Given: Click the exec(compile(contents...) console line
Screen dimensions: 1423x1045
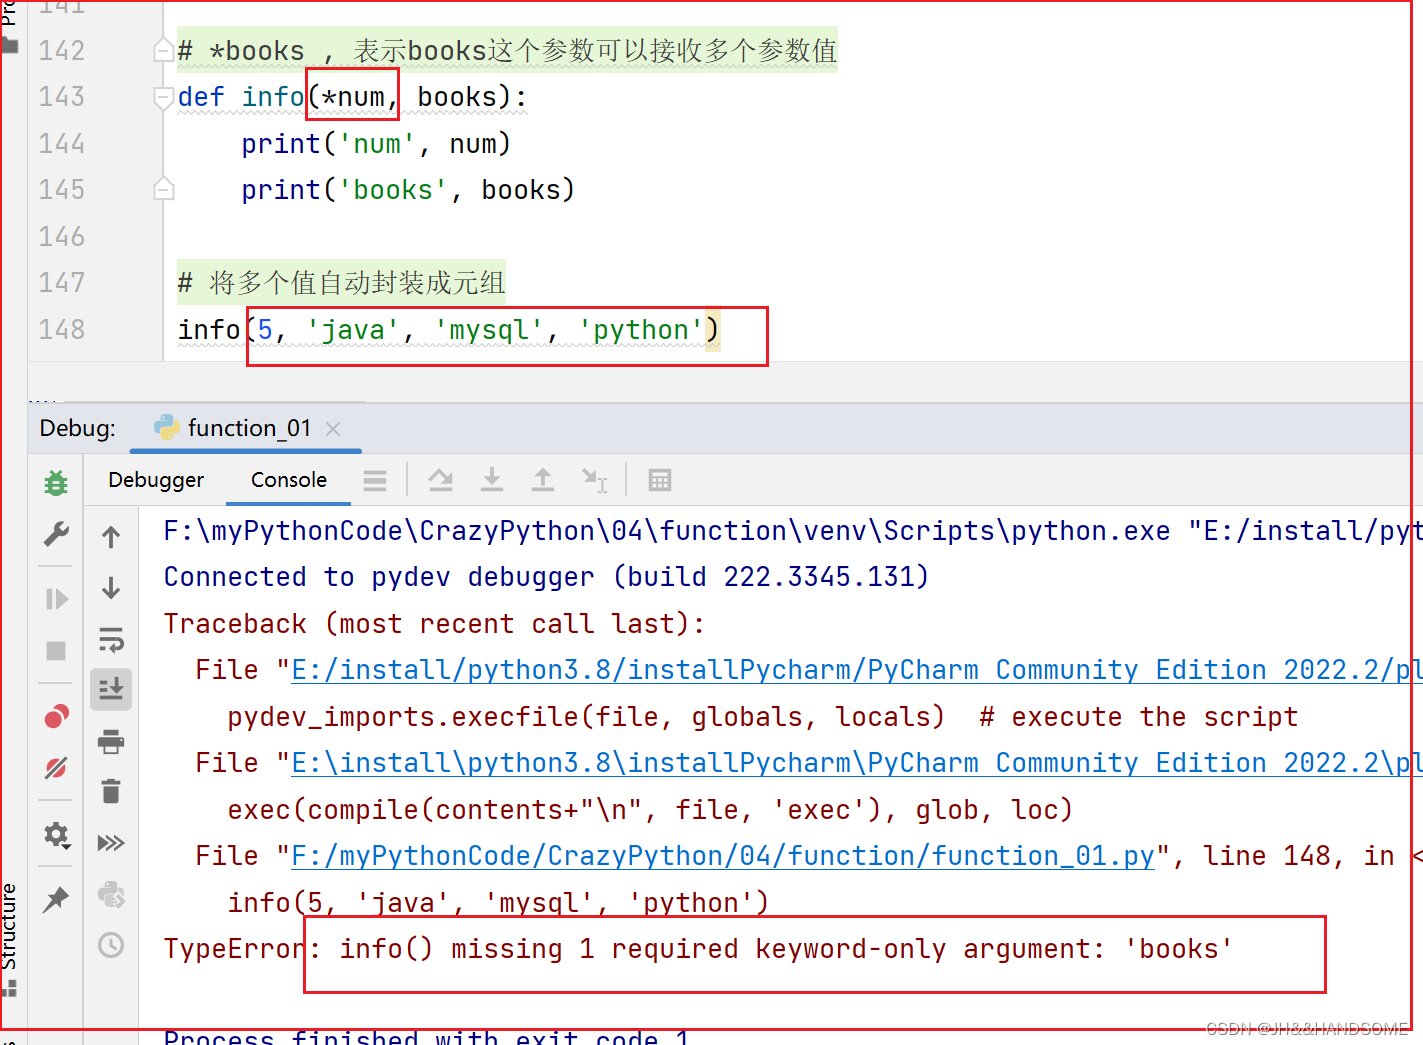Looking at the screenshot, I should (x=650, y=810).
